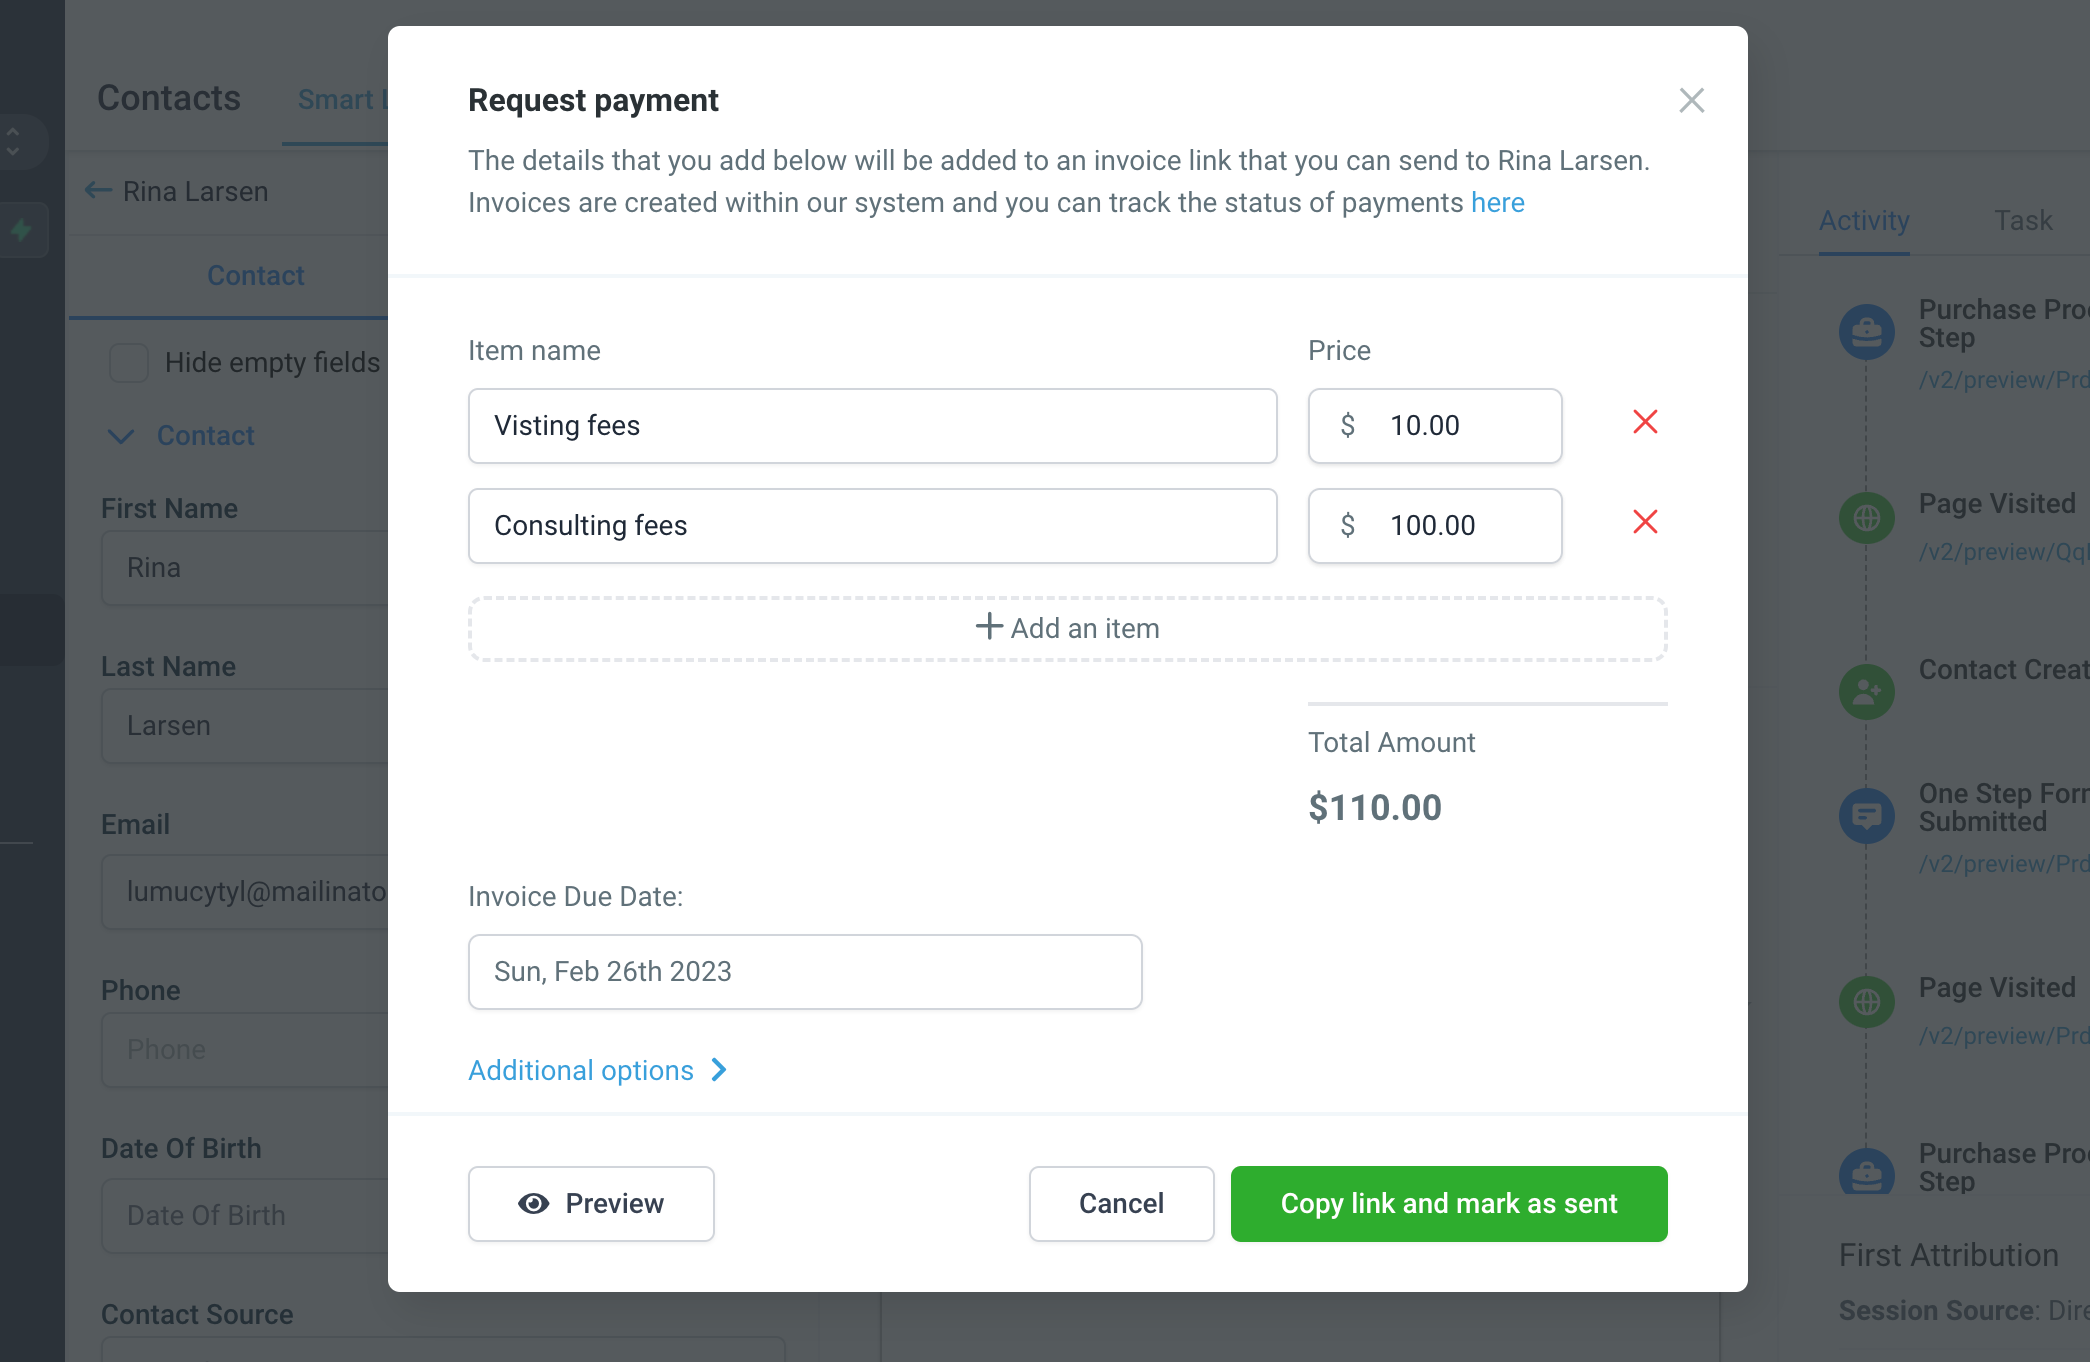
Task: Switch to the Task tab
Action: click(x=2022, y=220)
